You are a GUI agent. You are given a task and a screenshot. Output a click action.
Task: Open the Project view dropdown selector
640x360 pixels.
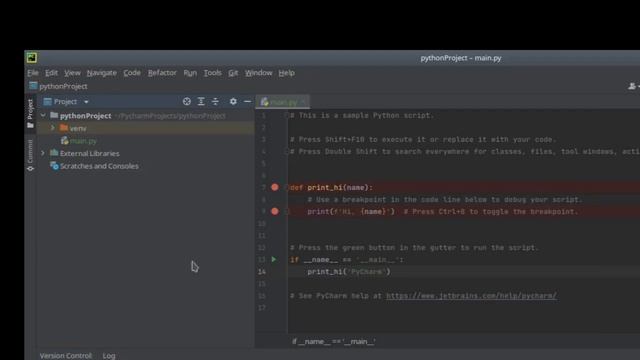coord(66,102)
